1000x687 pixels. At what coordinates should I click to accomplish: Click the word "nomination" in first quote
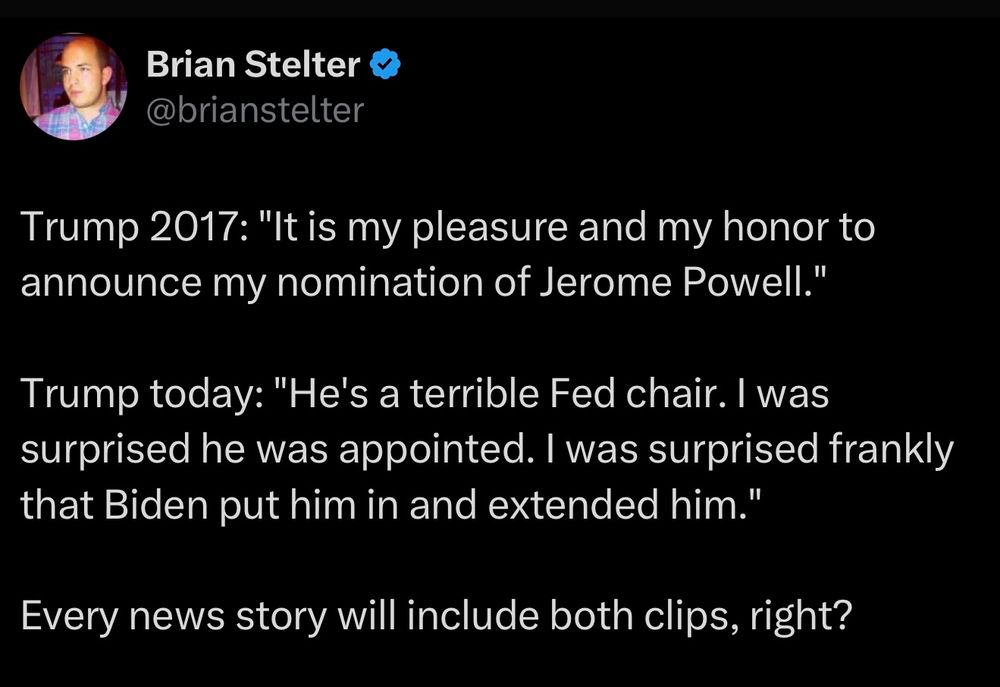coord(380,283)
